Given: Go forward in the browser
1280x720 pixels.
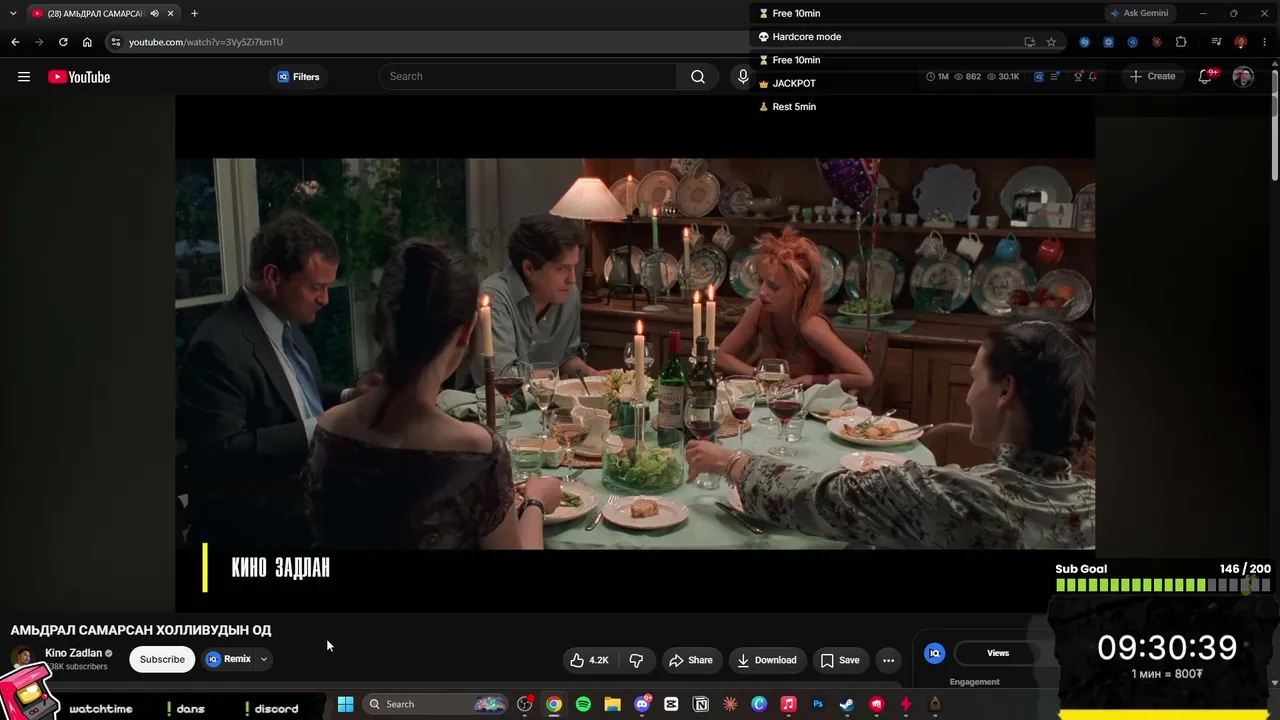Looking at the screenshot, I should 39,42.
